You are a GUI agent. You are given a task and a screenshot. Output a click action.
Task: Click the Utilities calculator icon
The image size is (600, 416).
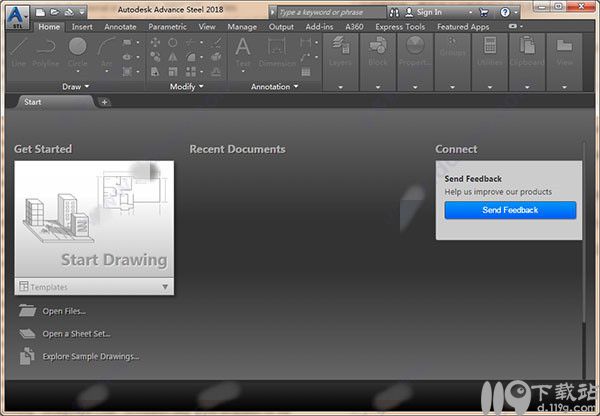click(x=490, y=46)
